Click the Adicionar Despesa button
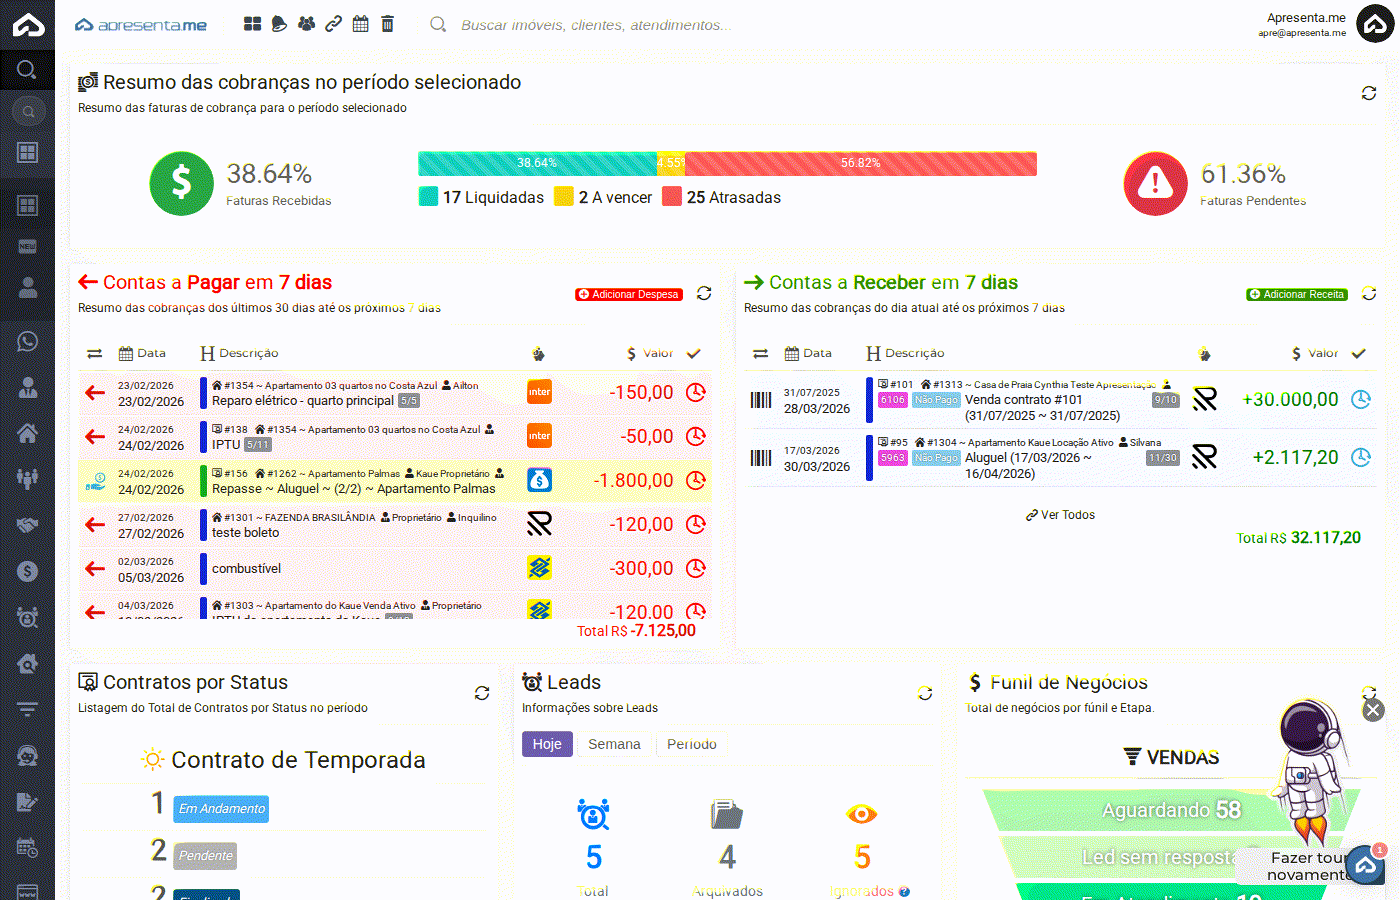 coord(629,294)
